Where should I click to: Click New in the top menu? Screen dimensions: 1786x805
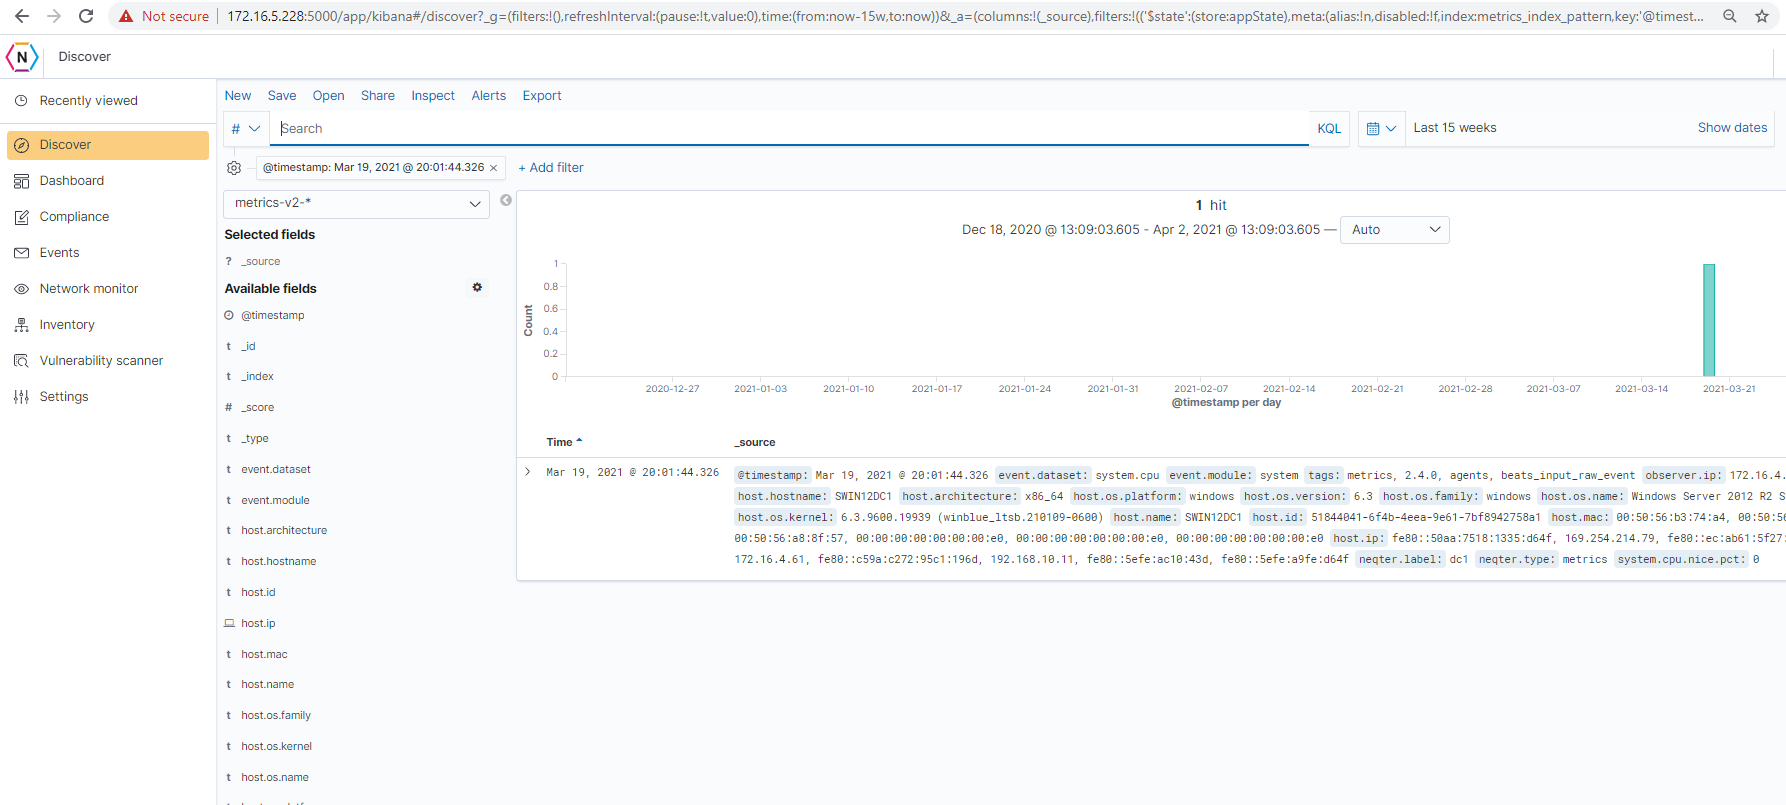tap(238, 96)
